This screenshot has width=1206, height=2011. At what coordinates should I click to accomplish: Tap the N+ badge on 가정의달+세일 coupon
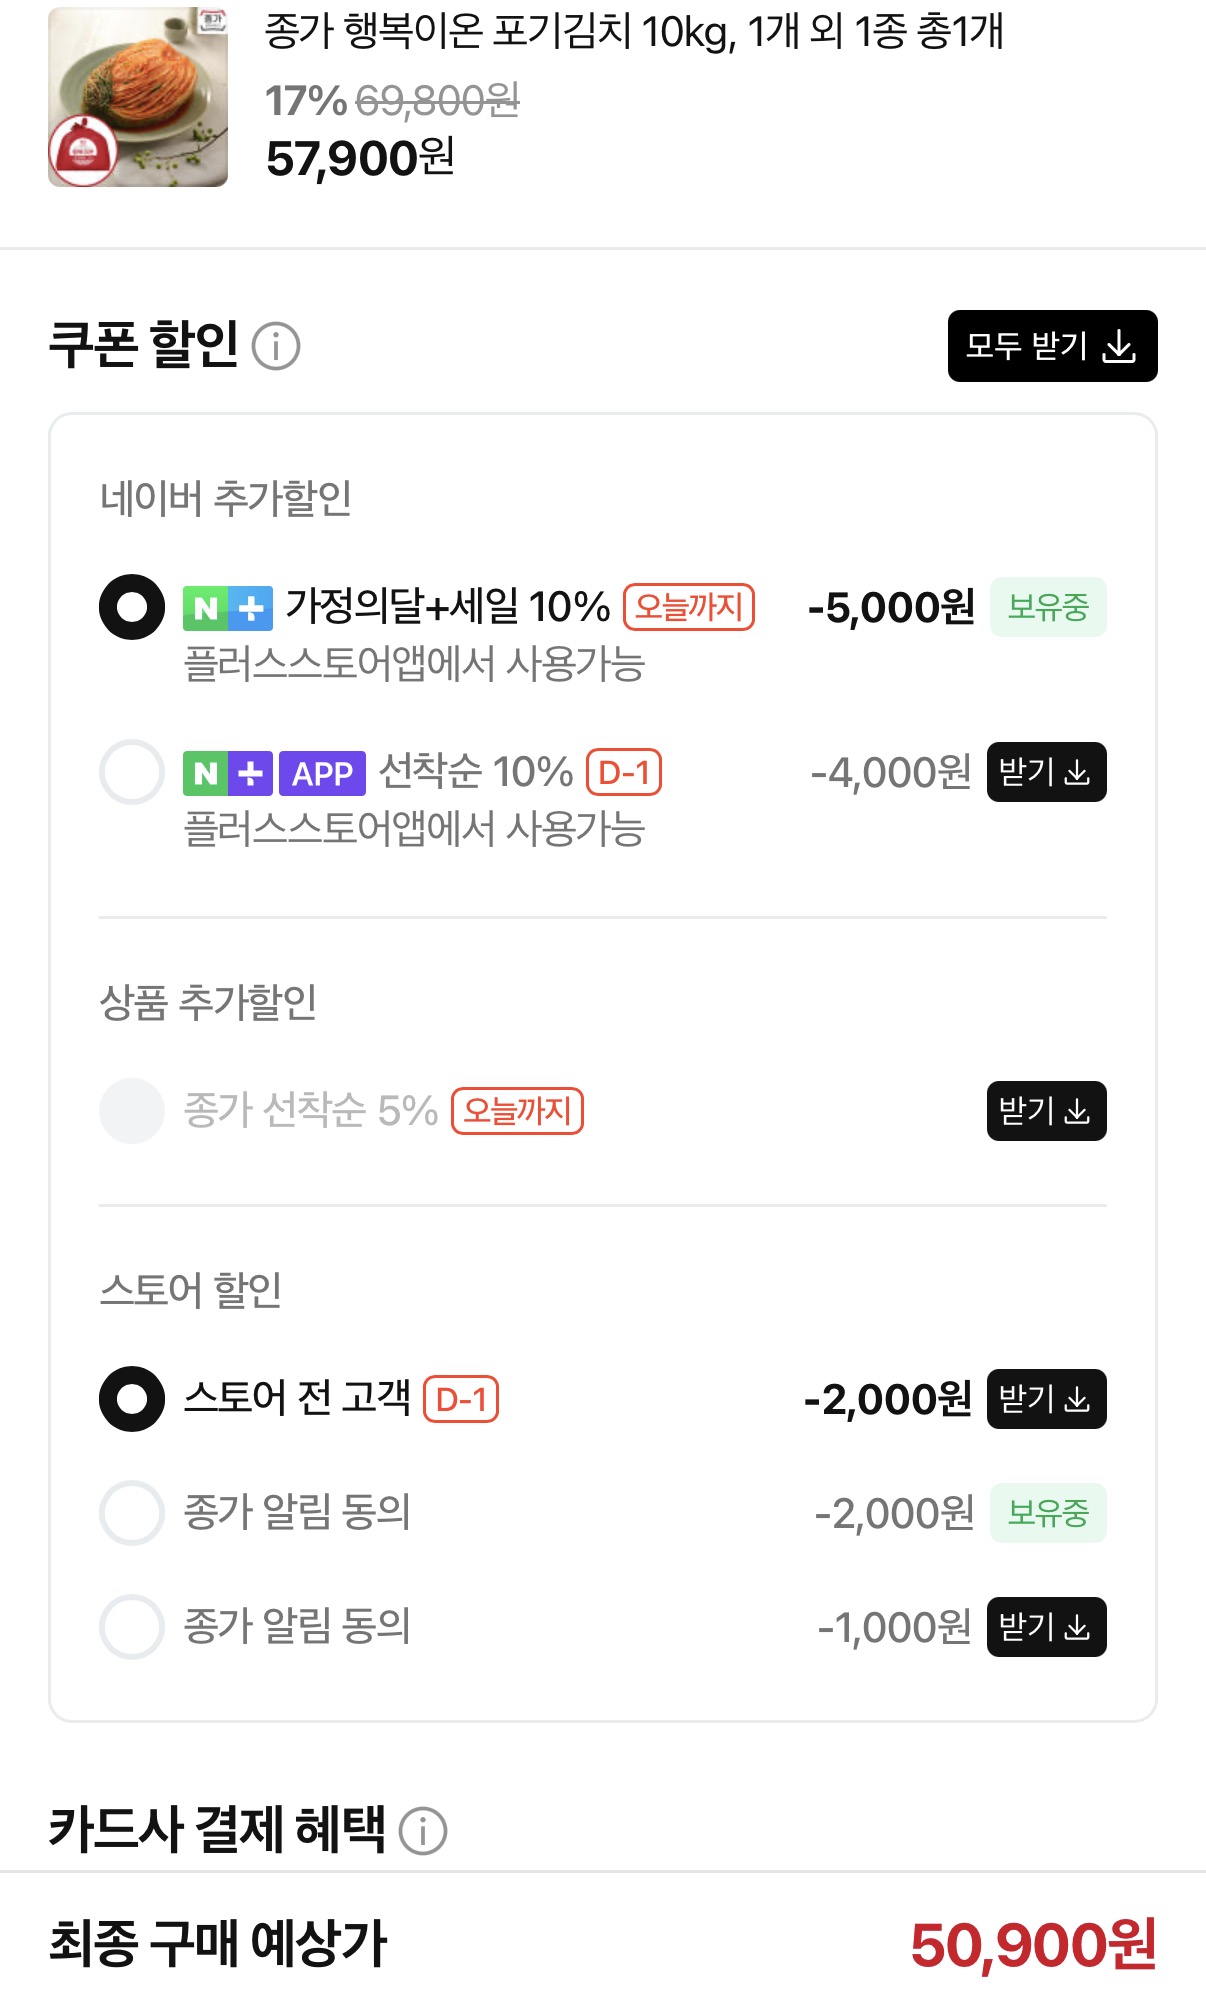[x=228, y=608]
